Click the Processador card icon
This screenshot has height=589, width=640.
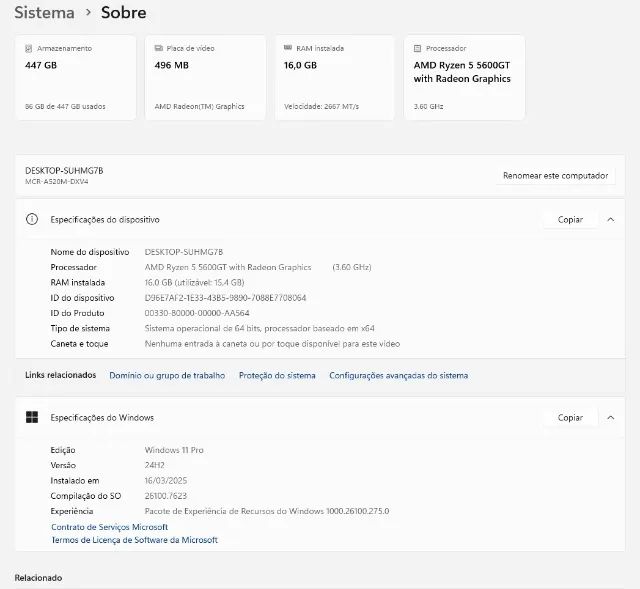[x=417, y=49]
